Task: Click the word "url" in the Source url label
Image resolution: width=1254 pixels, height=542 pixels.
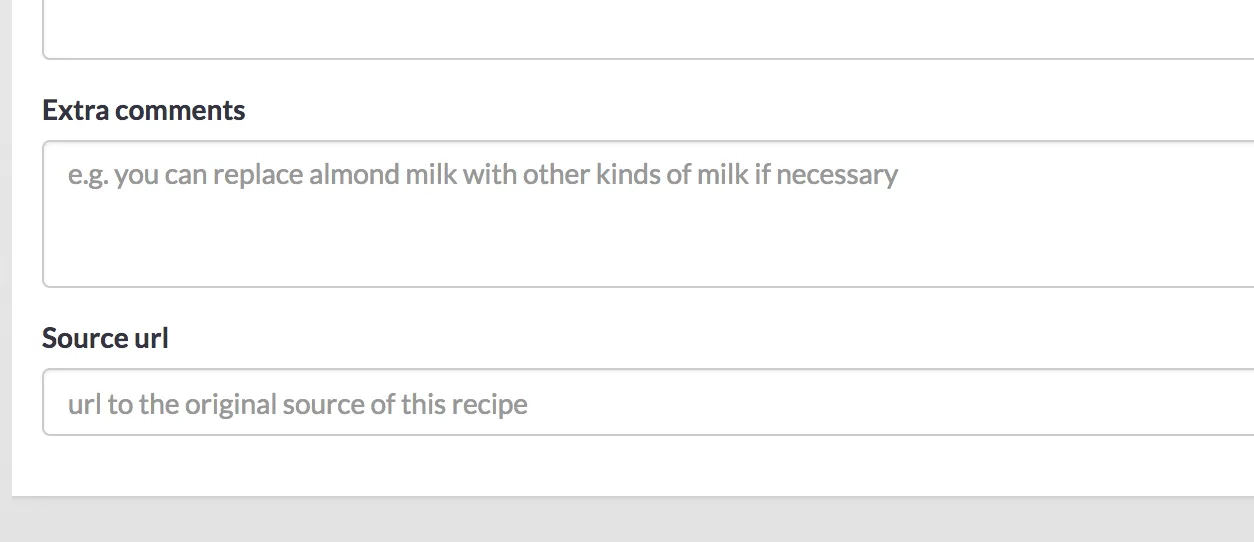Action: [151, 339]
